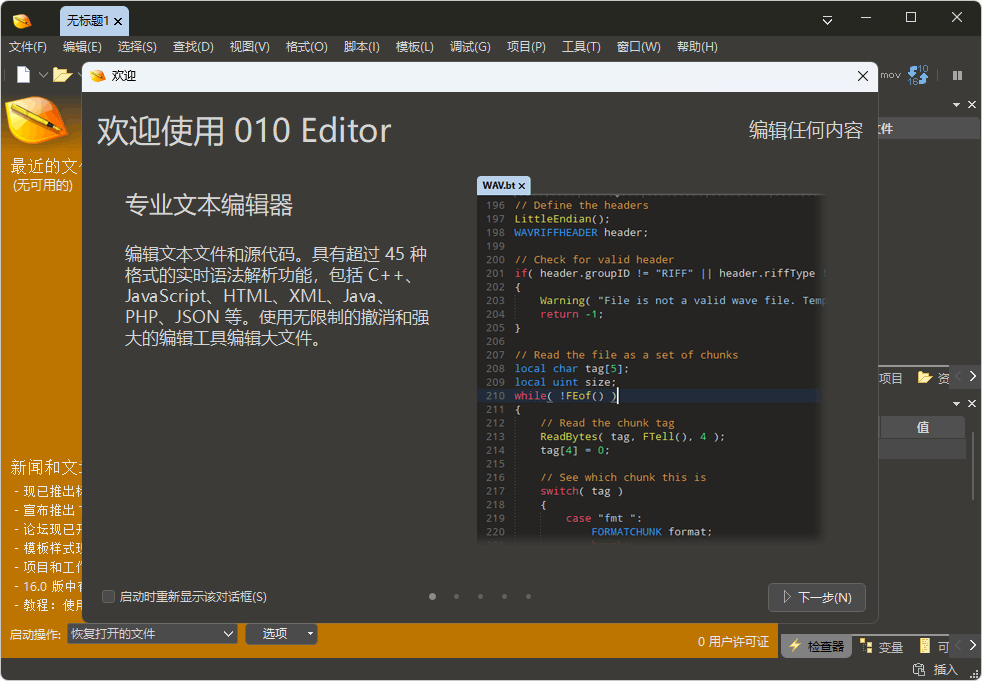
Task: Switch to the Variables tab with tree icon
Action: click(880, 647)
